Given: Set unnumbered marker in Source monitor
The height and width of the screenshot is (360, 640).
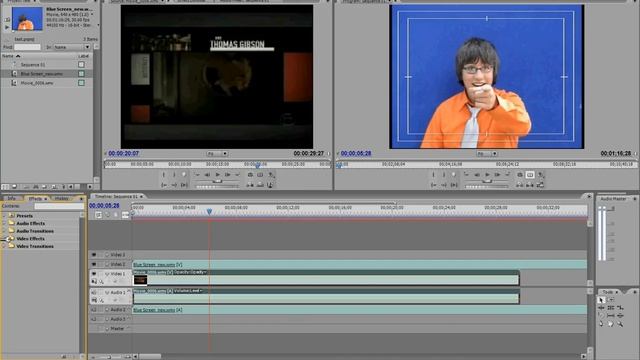Looking at the screenshot, I should (x=184, y=175).
